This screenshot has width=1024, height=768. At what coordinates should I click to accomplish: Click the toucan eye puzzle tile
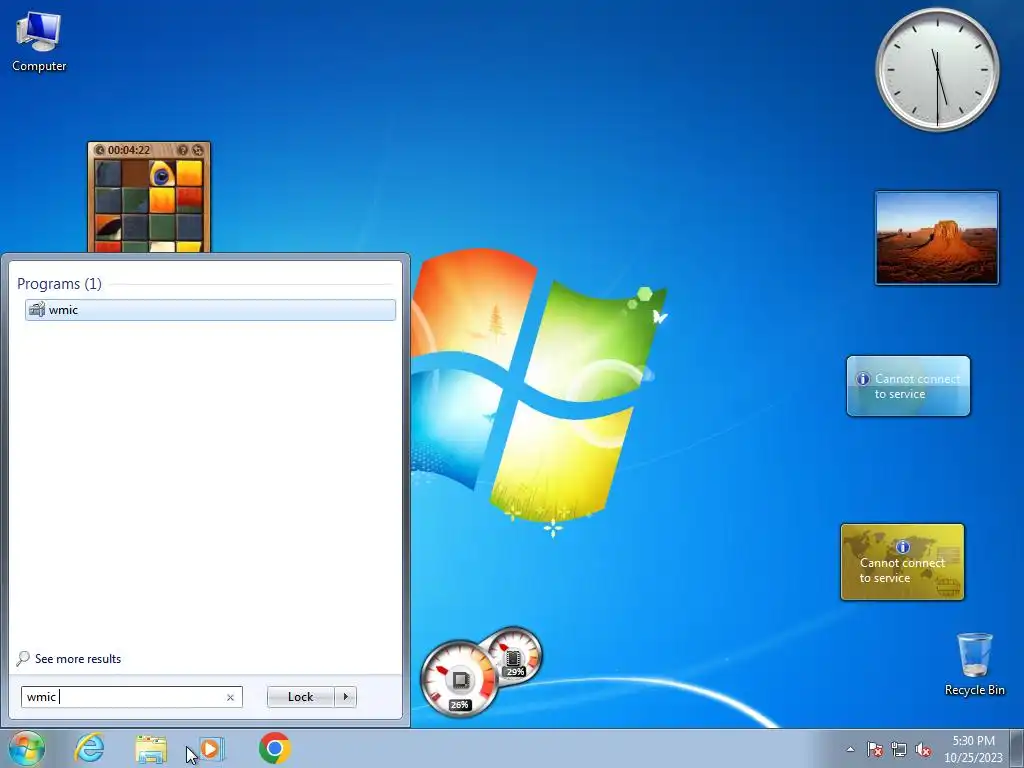[162, 174]
